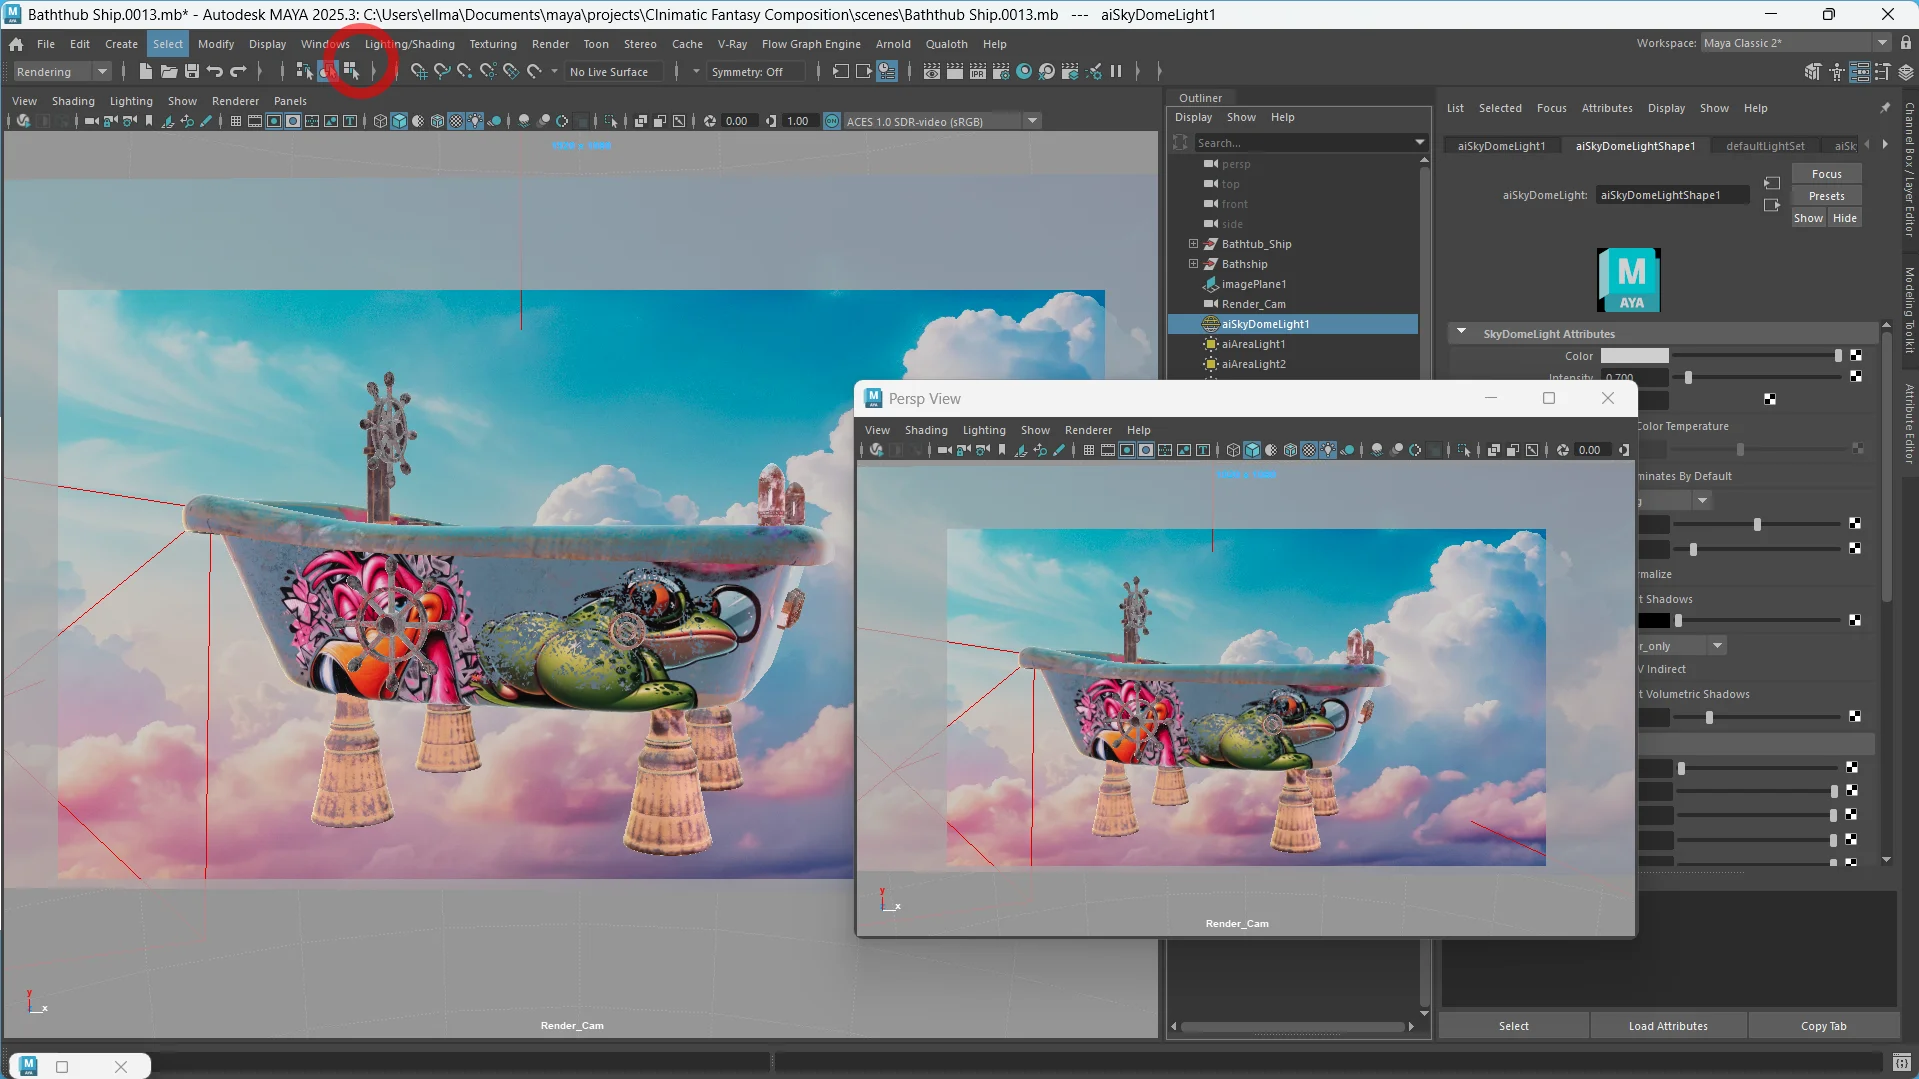Toggle color management view transform button
The image size is (1919, 1079).
coord(832,121)
